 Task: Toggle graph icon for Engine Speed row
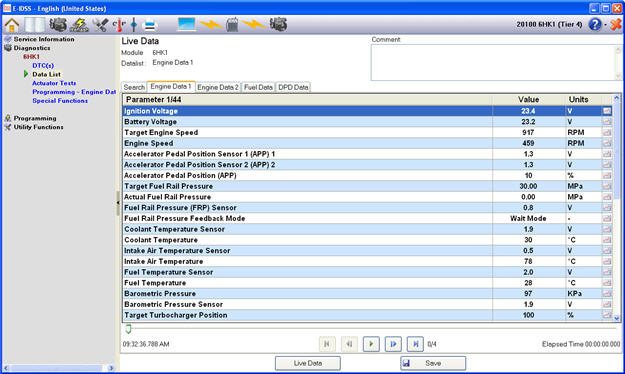pyautogui.click(x=607, y=143)
